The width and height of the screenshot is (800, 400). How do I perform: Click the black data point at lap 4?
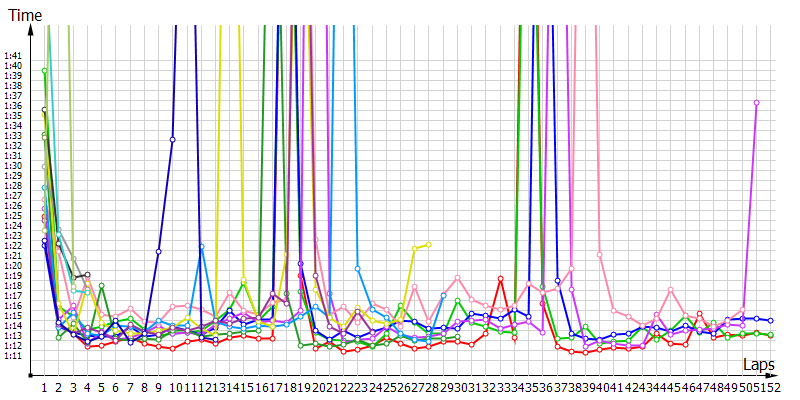pos(87,274)
